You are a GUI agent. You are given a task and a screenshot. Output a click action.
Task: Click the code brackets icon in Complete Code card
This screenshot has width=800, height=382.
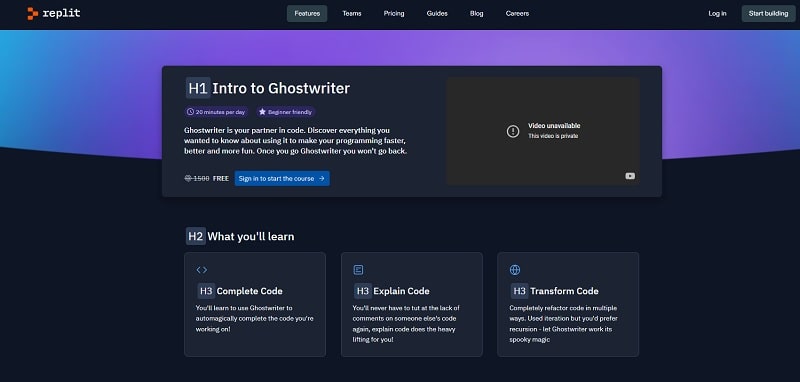tap(202, 270)
